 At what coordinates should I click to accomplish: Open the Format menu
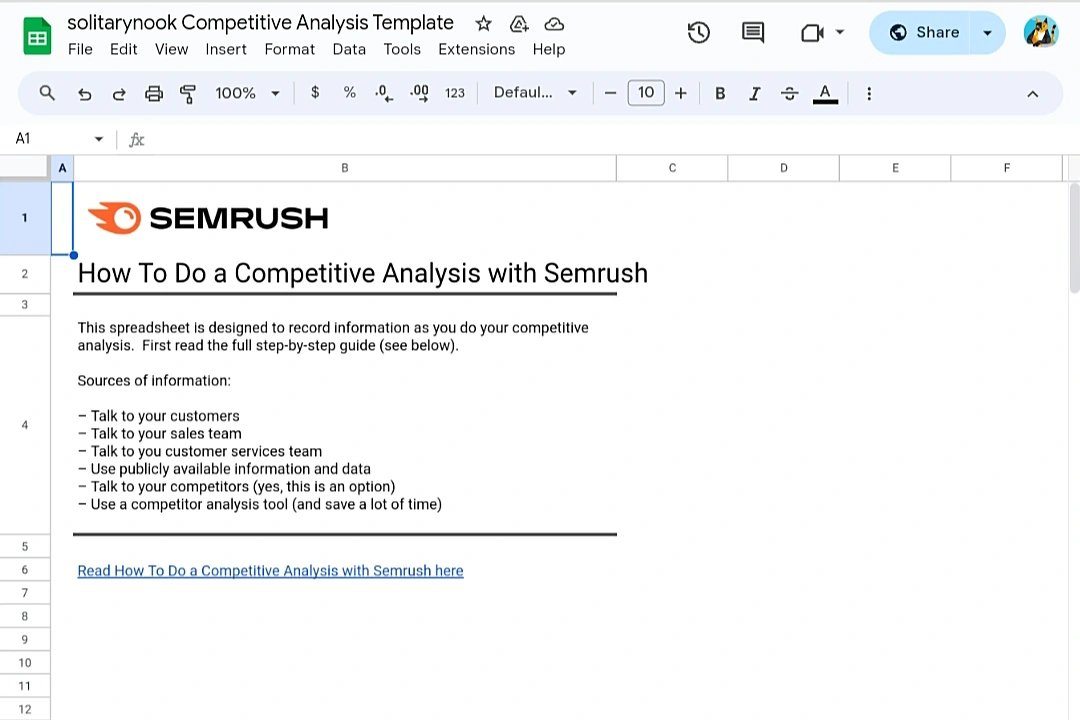(289, 50)
